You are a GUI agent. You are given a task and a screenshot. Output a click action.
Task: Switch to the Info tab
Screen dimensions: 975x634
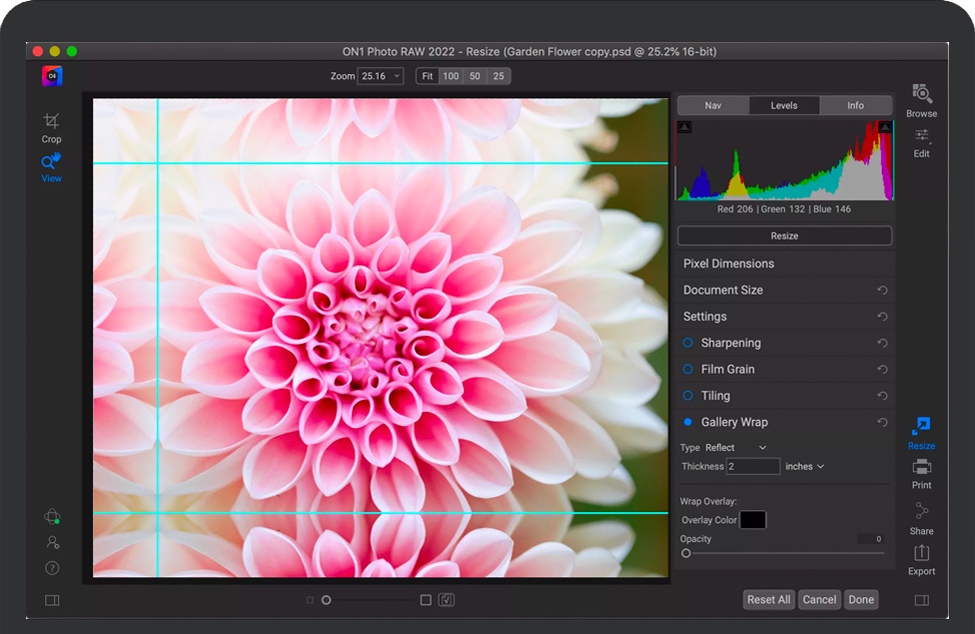[855, 105]
